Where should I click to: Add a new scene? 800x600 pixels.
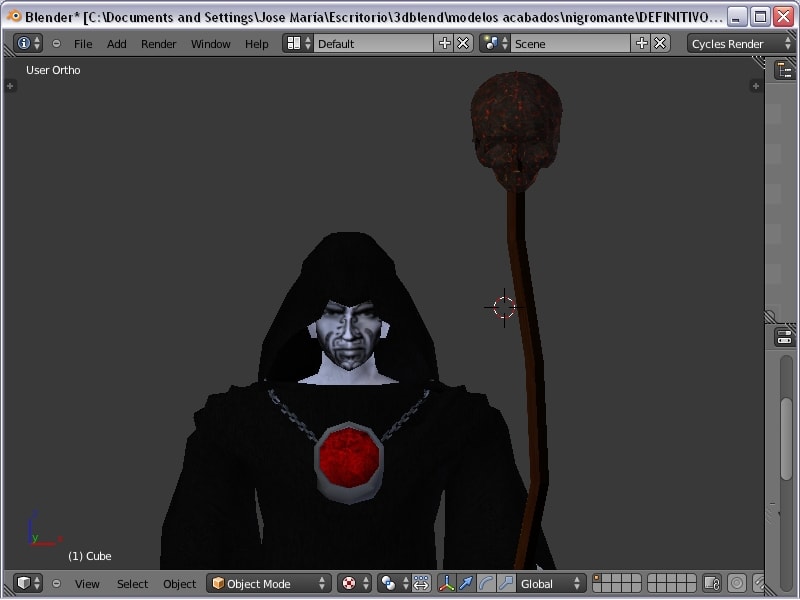641,43
